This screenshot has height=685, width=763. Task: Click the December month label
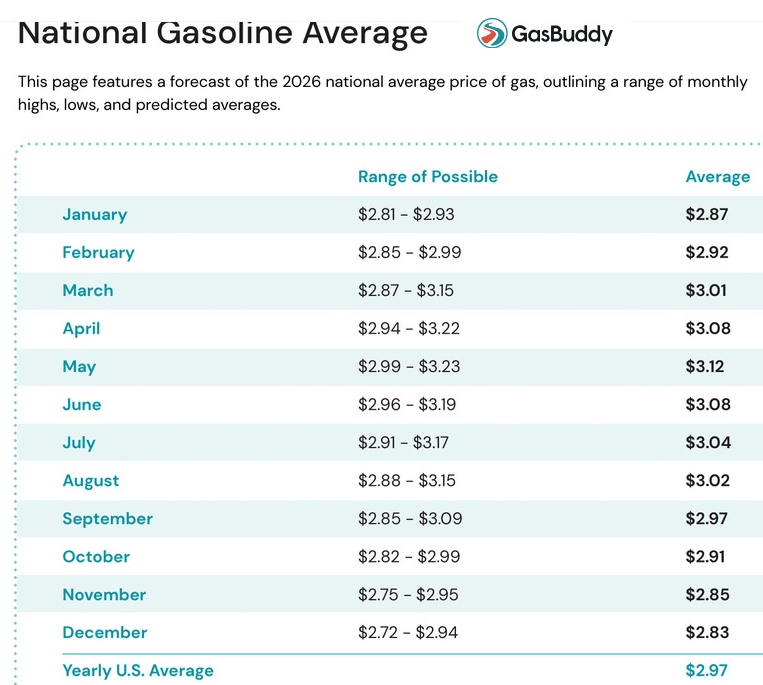click(105, 633)
